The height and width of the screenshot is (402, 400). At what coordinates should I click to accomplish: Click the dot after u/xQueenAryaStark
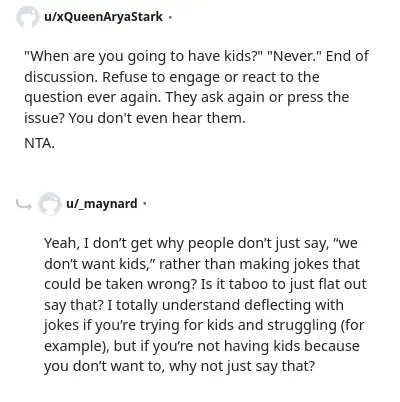(x=170, y=17)
